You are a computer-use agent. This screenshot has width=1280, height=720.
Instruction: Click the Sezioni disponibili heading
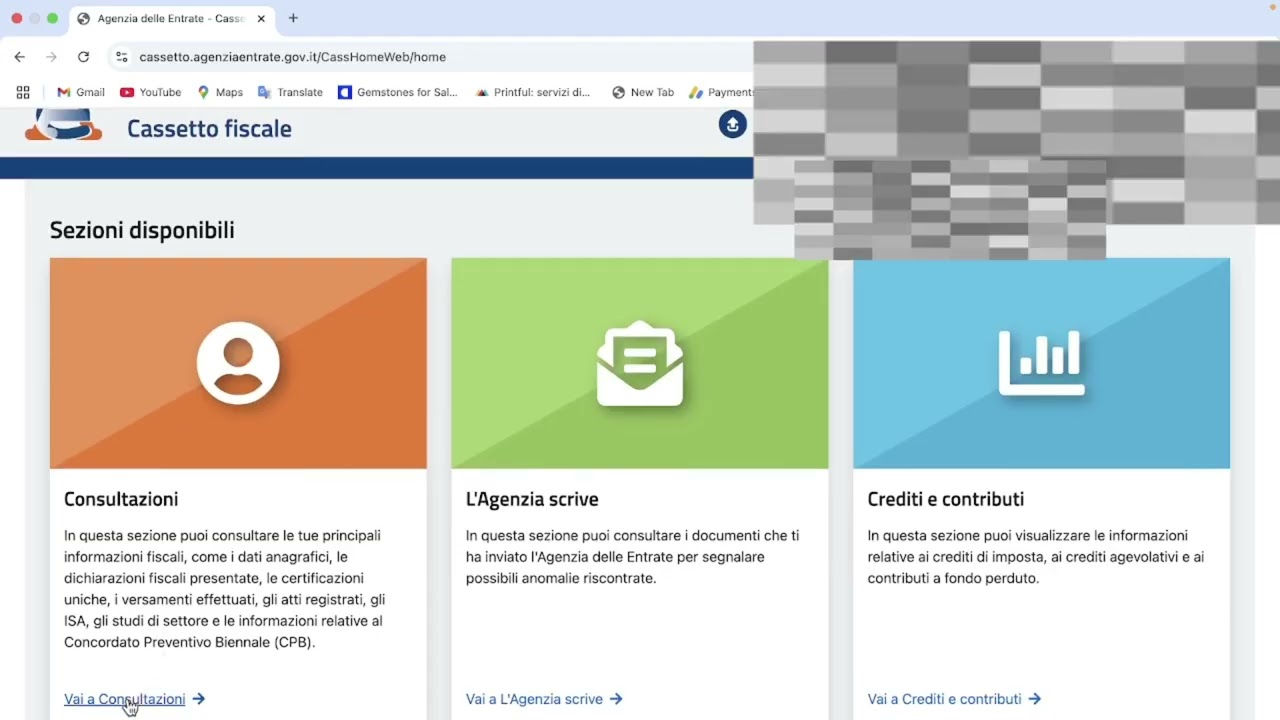click(142, 230)
